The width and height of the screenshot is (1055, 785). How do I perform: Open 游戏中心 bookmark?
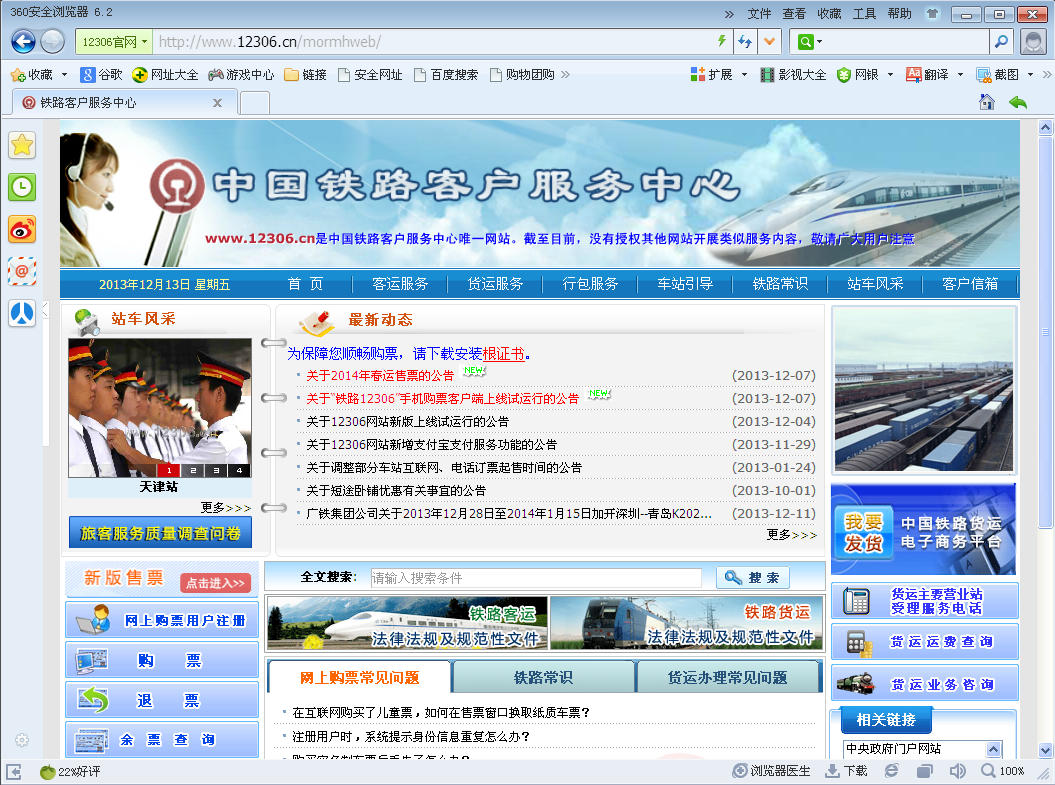pyautogui.click(x=241, y=75)
